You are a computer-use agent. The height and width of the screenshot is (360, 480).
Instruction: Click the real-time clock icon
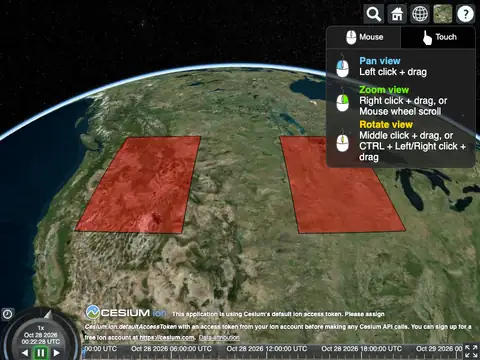7,314
